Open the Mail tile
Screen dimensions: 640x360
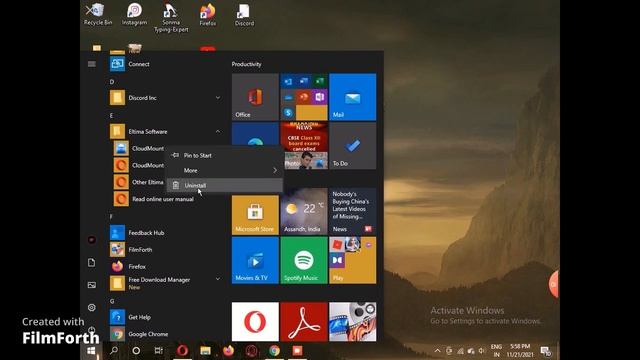353,97
